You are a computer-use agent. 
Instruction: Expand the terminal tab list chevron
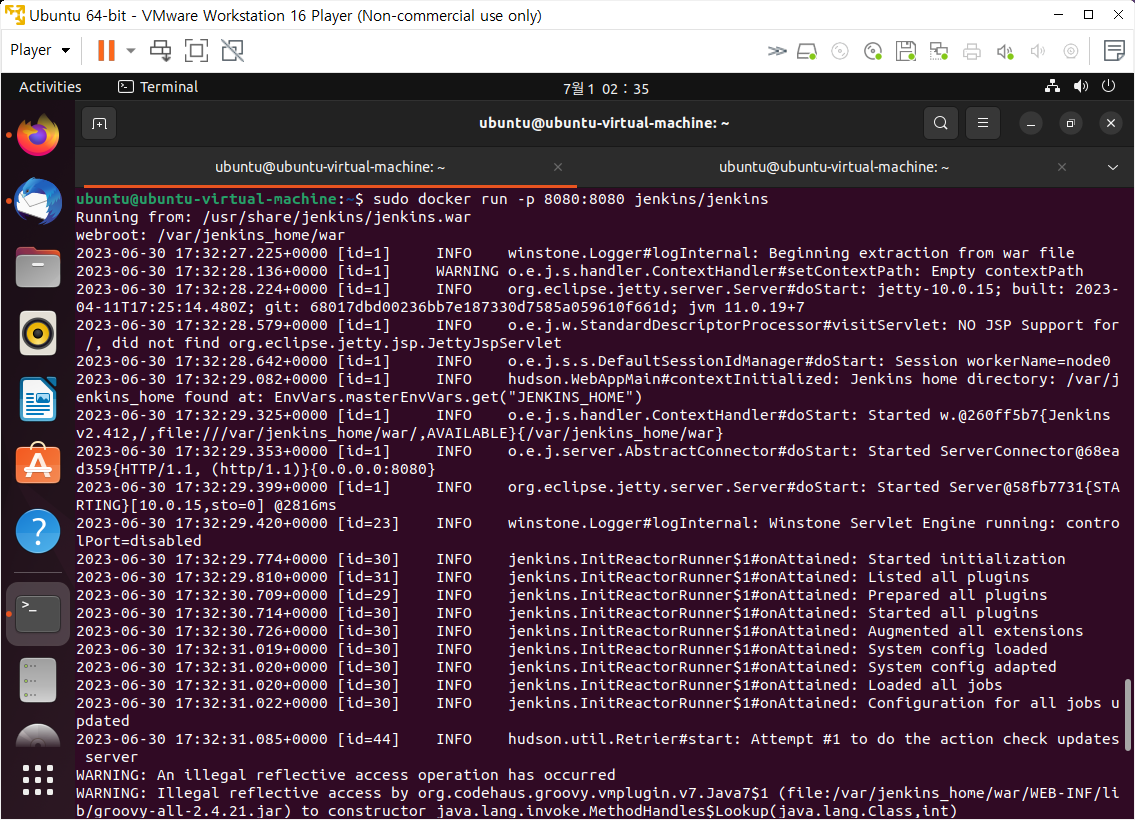1113,167
